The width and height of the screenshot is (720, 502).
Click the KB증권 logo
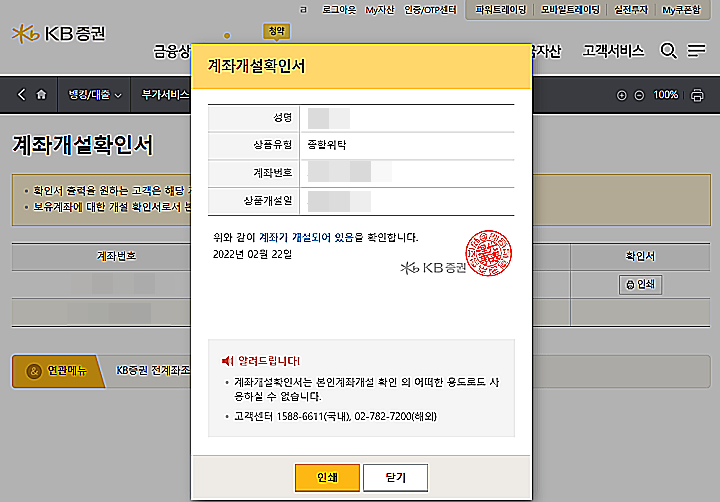pos(59,34)
